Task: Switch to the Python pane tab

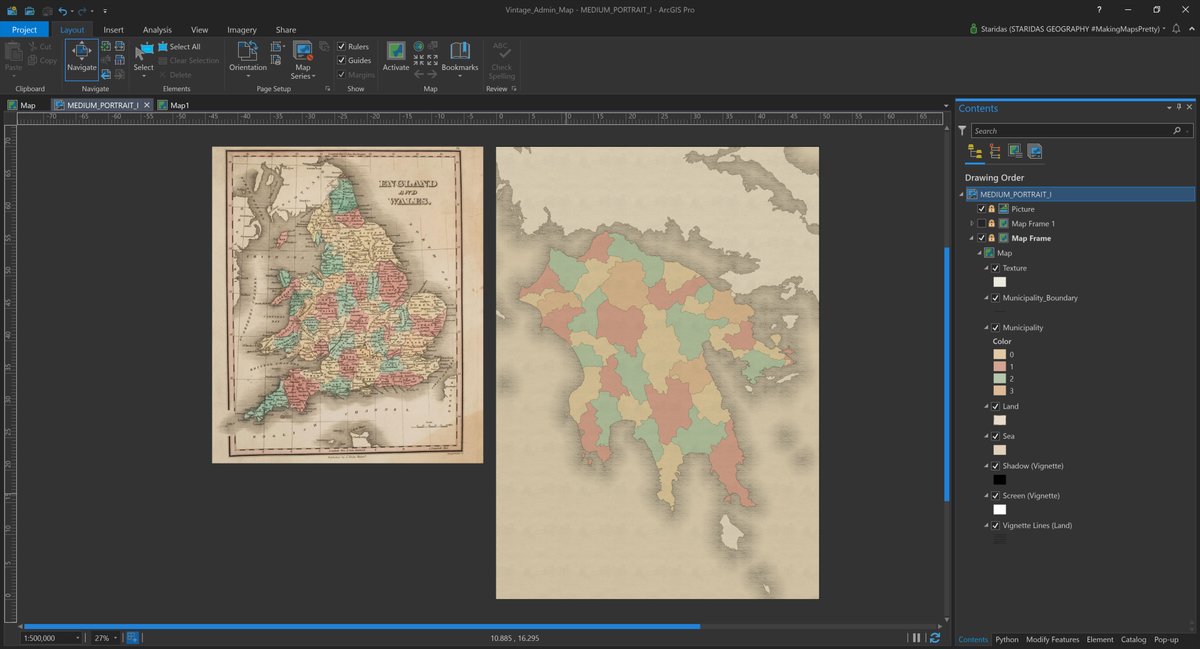Action: point(1007,639)
